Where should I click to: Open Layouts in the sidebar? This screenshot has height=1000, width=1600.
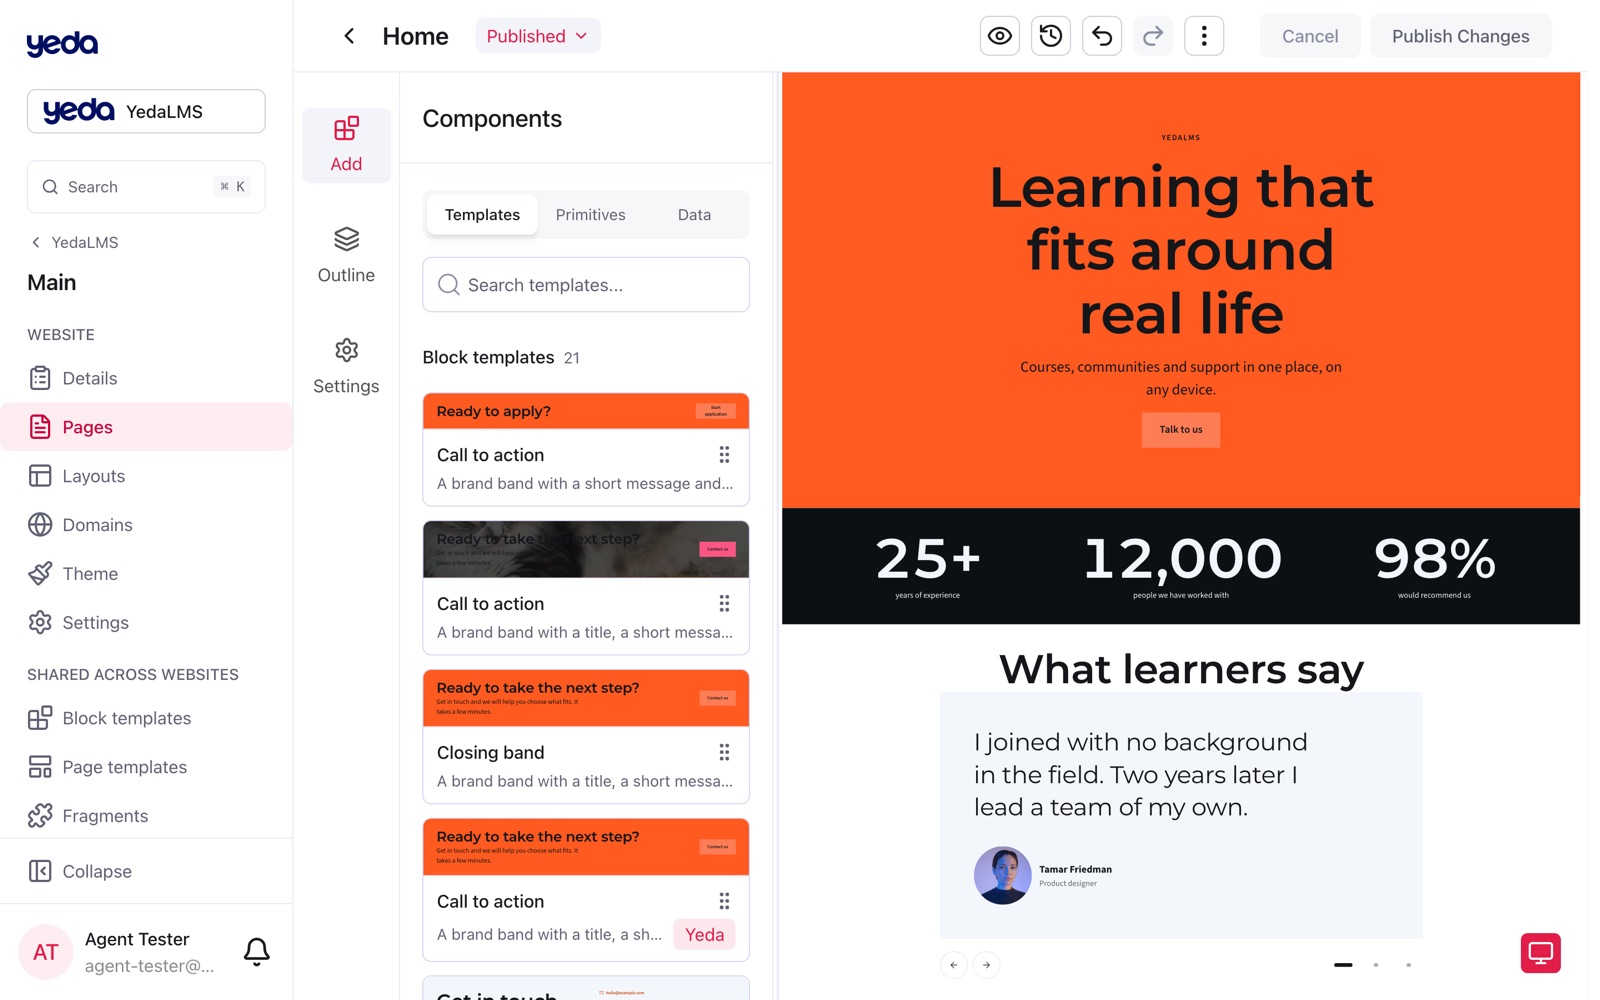[x=146, y=476]
